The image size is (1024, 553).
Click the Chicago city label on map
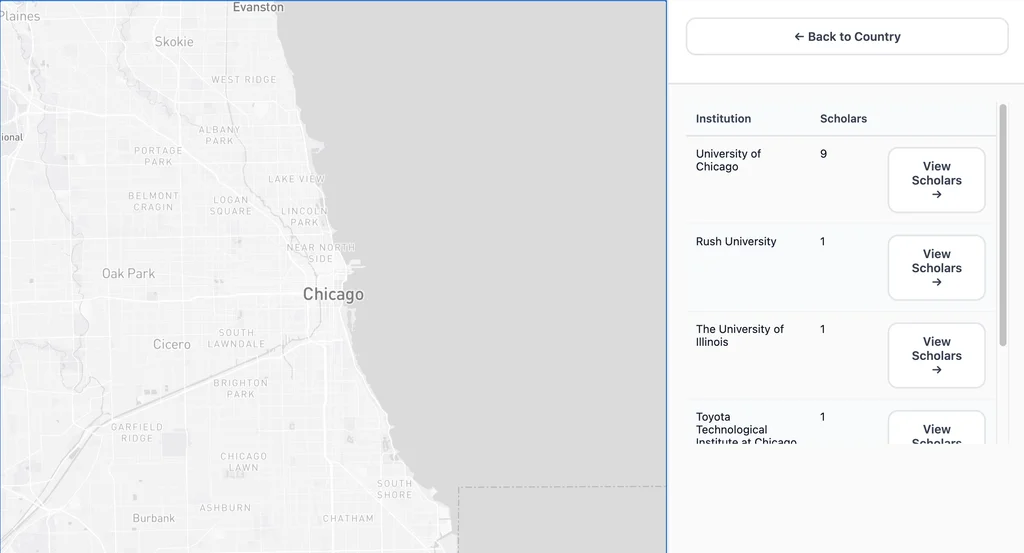tap(333, 294)
